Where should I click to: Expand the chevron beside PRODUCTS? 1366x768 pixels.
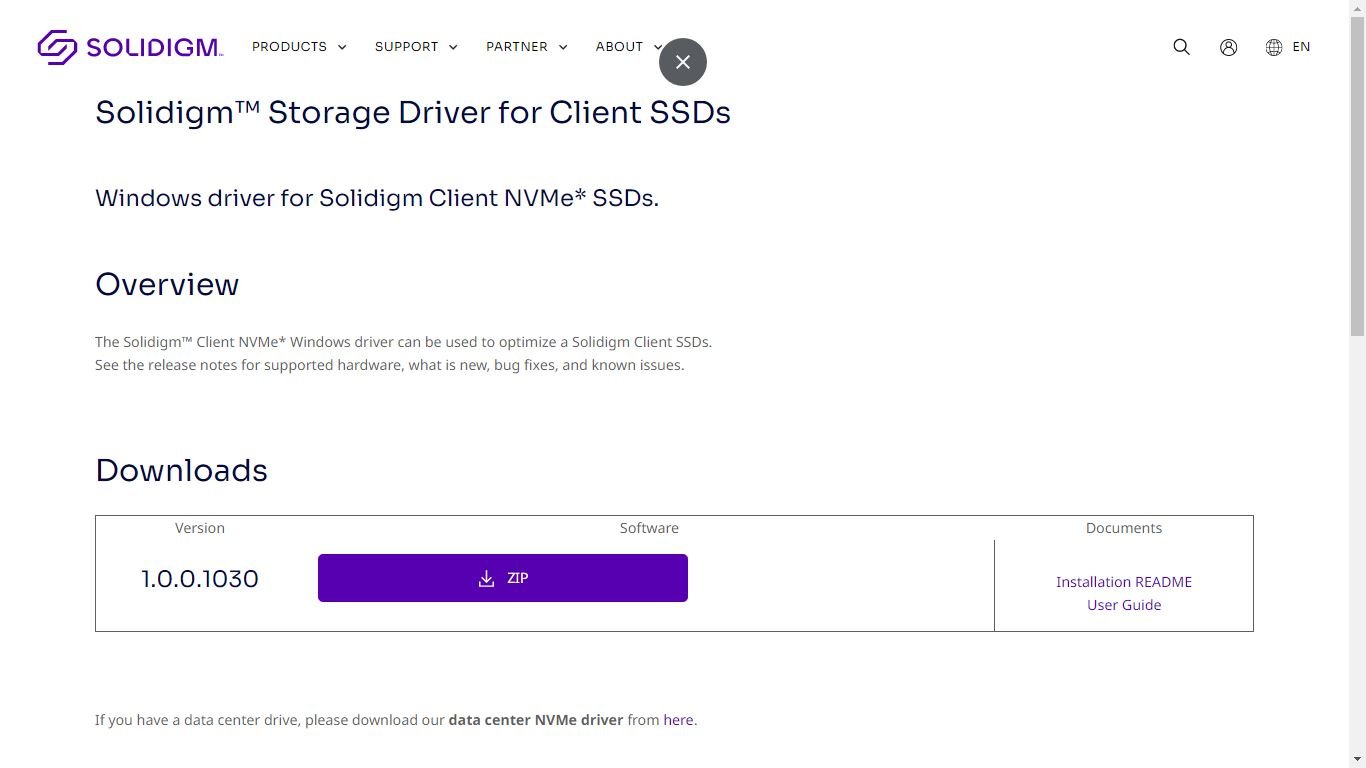point(342,47)
